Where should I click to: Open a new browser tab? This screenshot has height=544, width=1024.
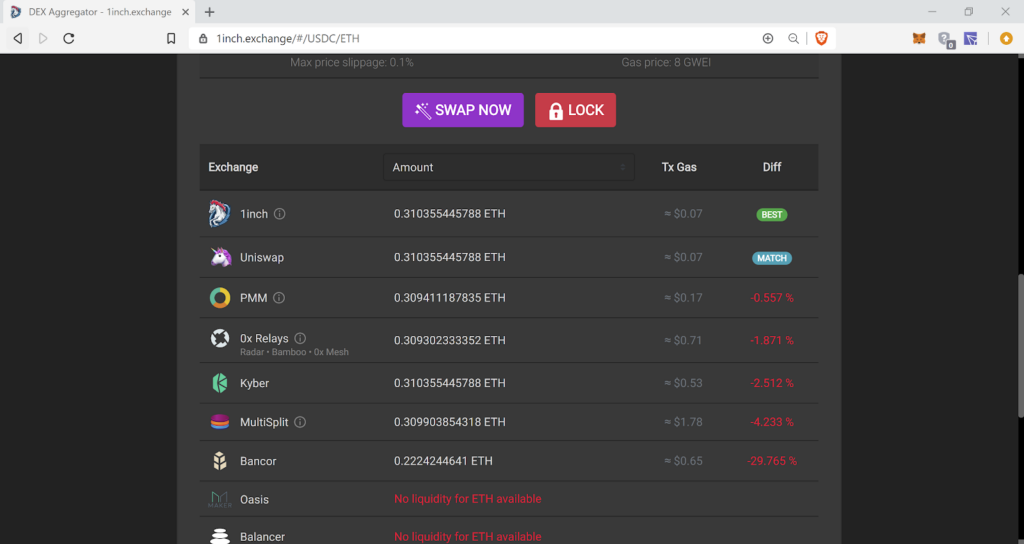coord(209,12)
